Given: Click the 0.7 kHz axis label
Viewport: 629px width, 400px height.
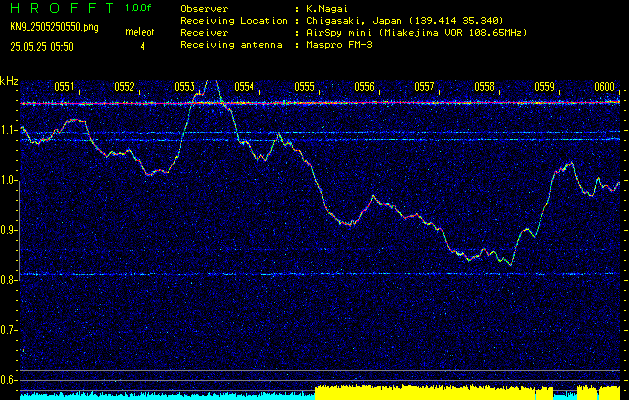Looking at the screenshot, I should (x=9, y=330).
